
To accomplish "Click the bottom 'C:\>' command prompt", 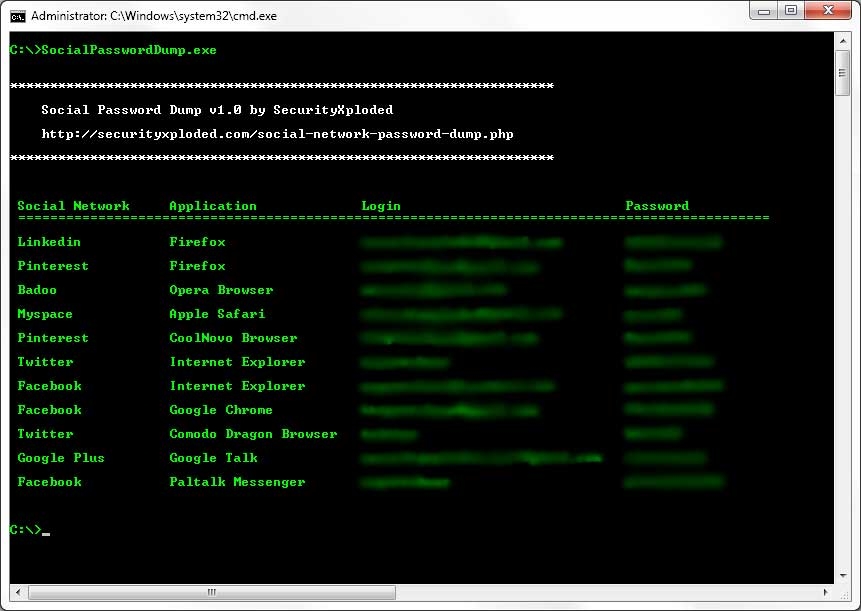I will (25, 530).
